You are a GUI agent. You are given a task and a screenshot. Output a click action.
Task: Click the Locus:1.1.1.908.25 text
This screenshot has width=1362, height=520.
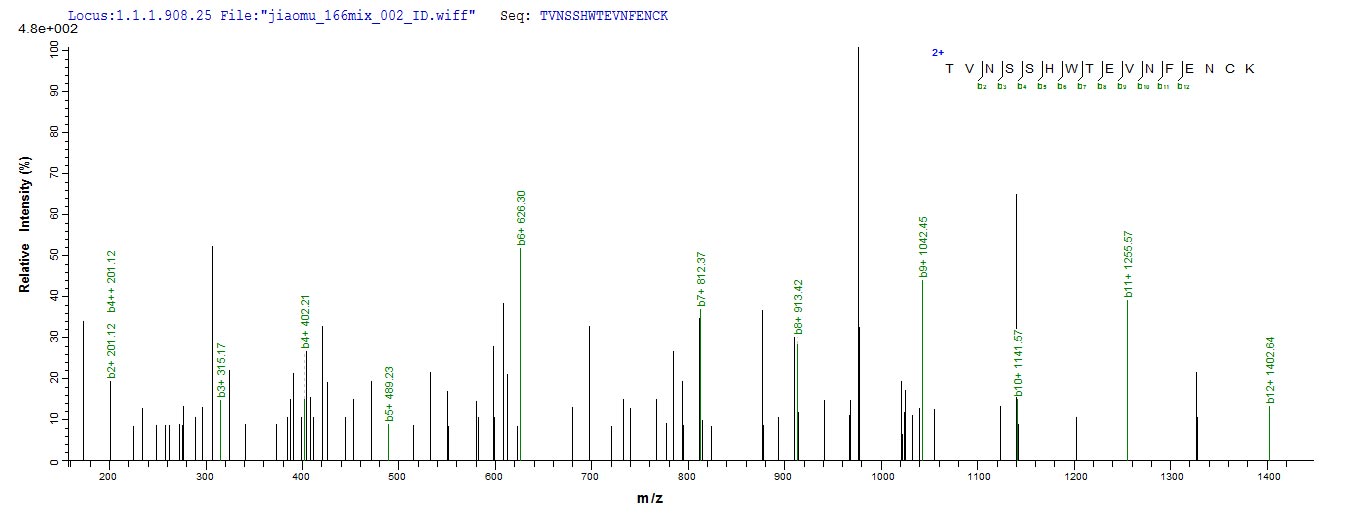[x=139, y=17]
